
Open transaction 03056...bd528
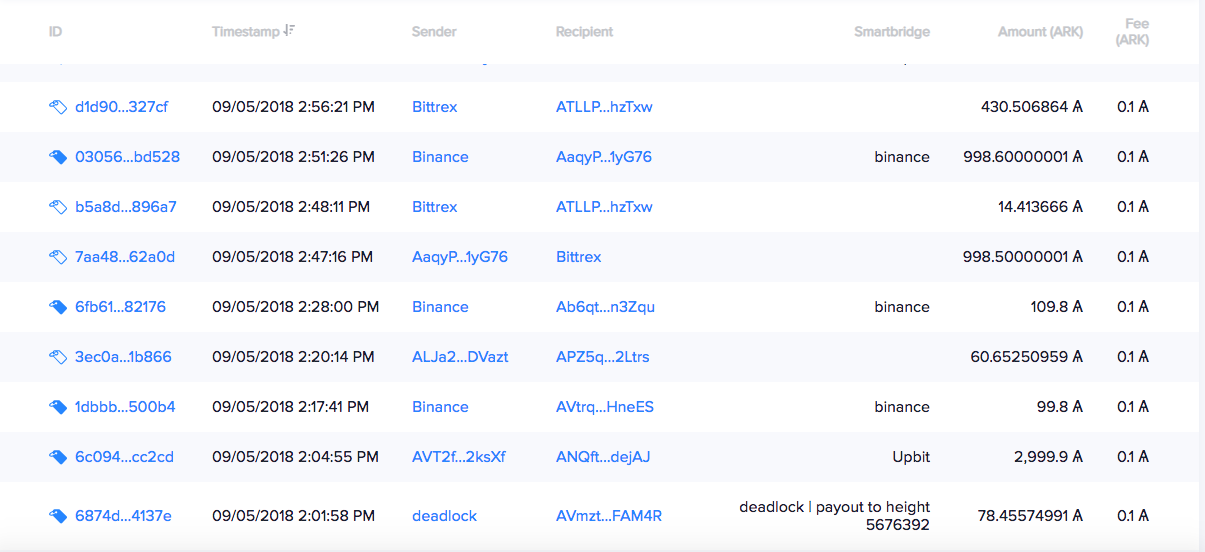point(127,157)
